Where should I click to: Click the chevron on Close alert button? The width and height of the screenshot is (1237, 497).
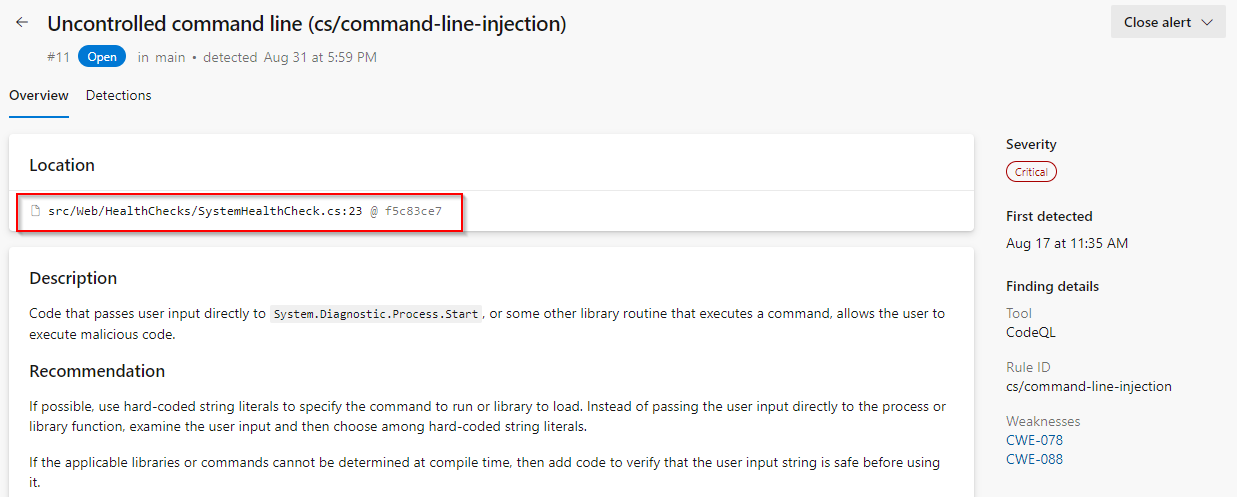click(1206, 22)
